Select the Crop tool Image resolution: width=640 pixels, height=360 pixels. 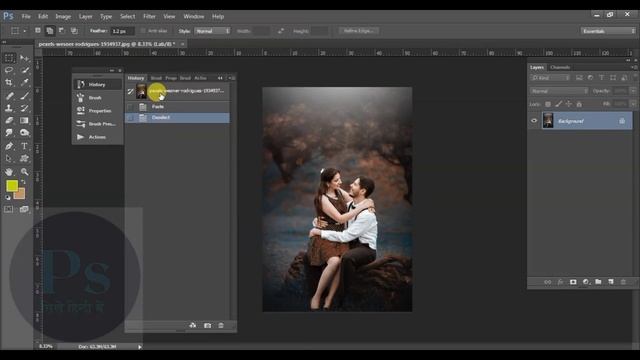[9, 82]
